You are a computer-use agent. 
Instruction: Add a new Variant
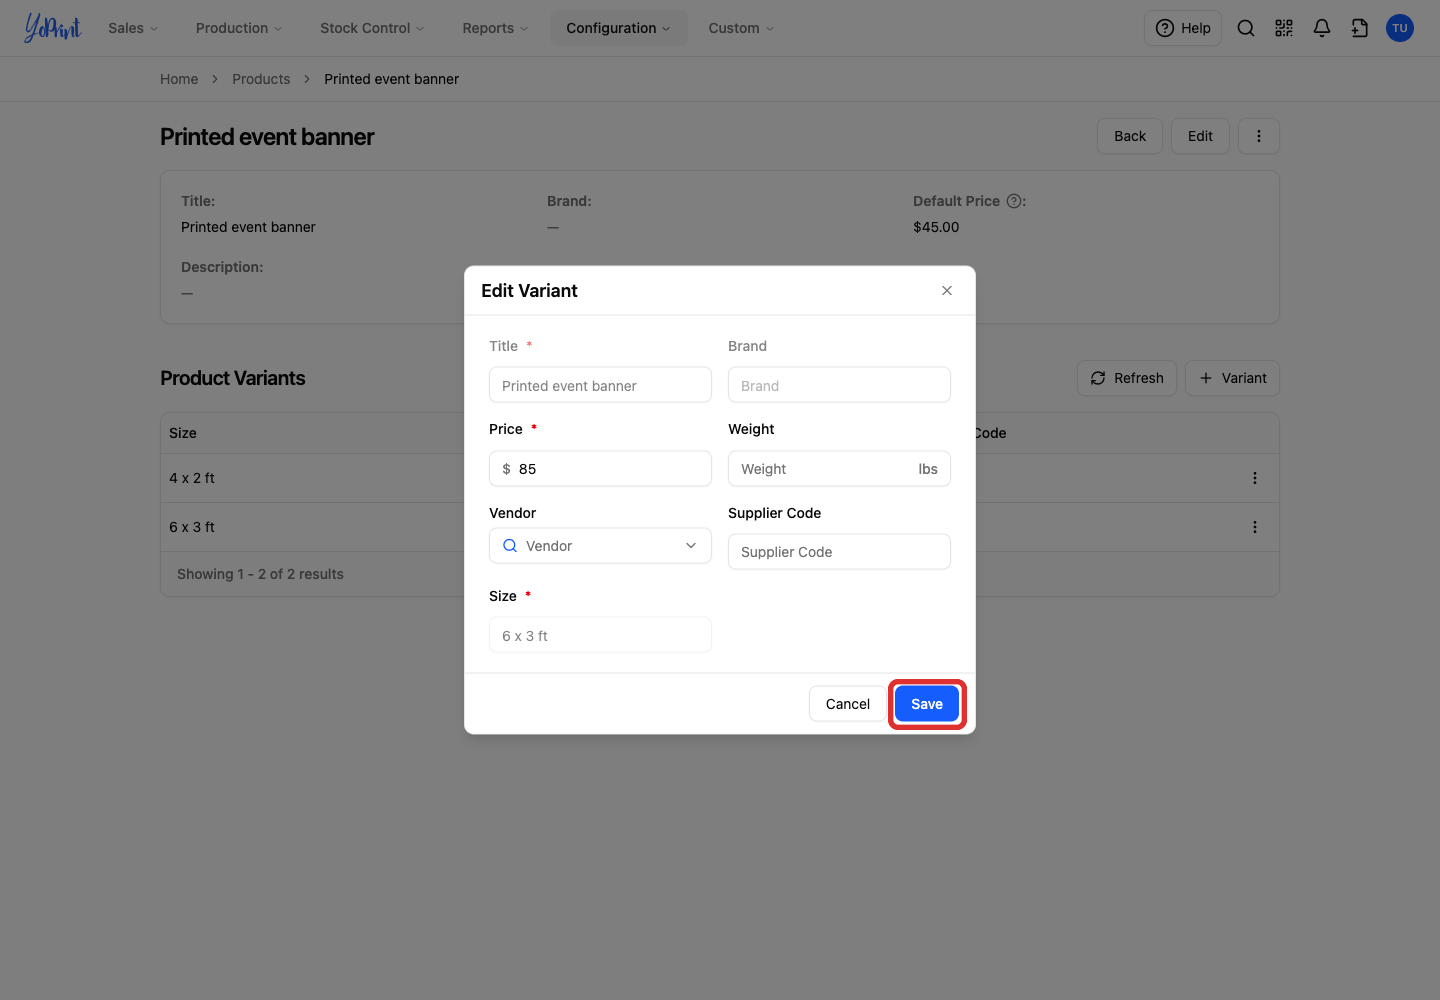point(1232,378)
